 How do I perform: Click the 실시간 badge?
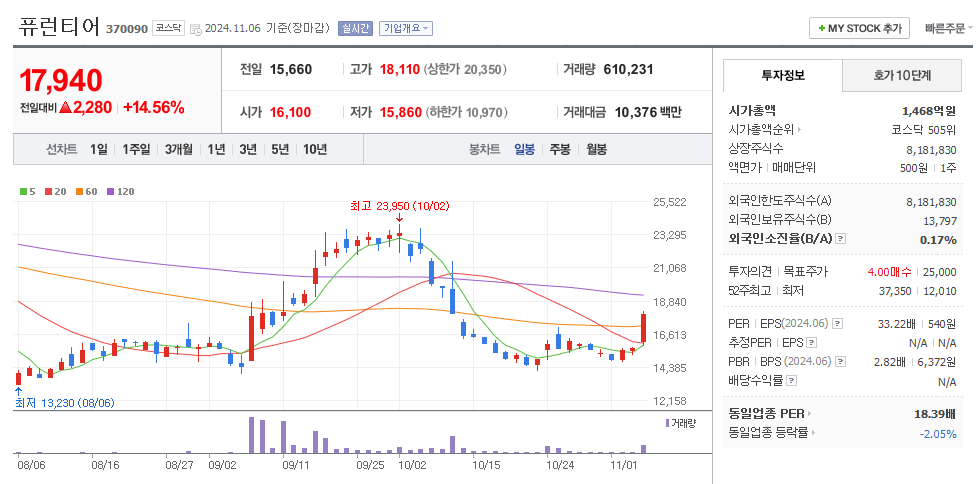tap(356, 29)
